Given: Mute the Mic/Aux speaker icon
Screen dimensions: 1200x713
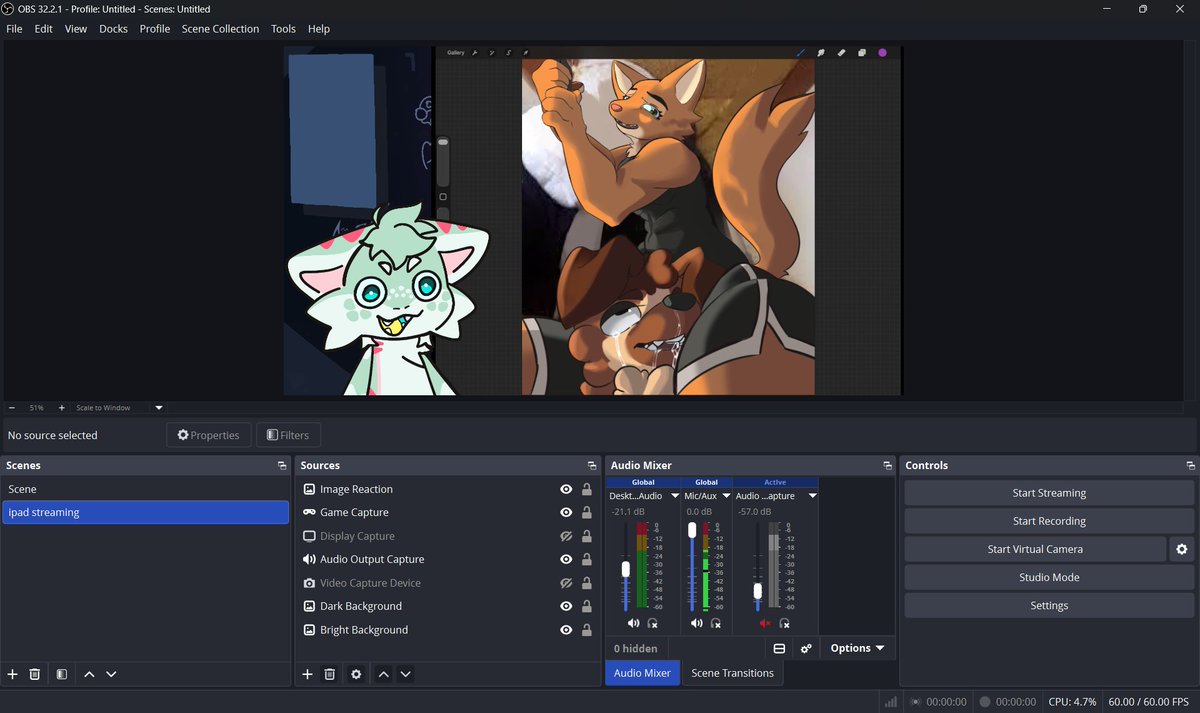Looking at the screenshot, I should click(697, 623).
